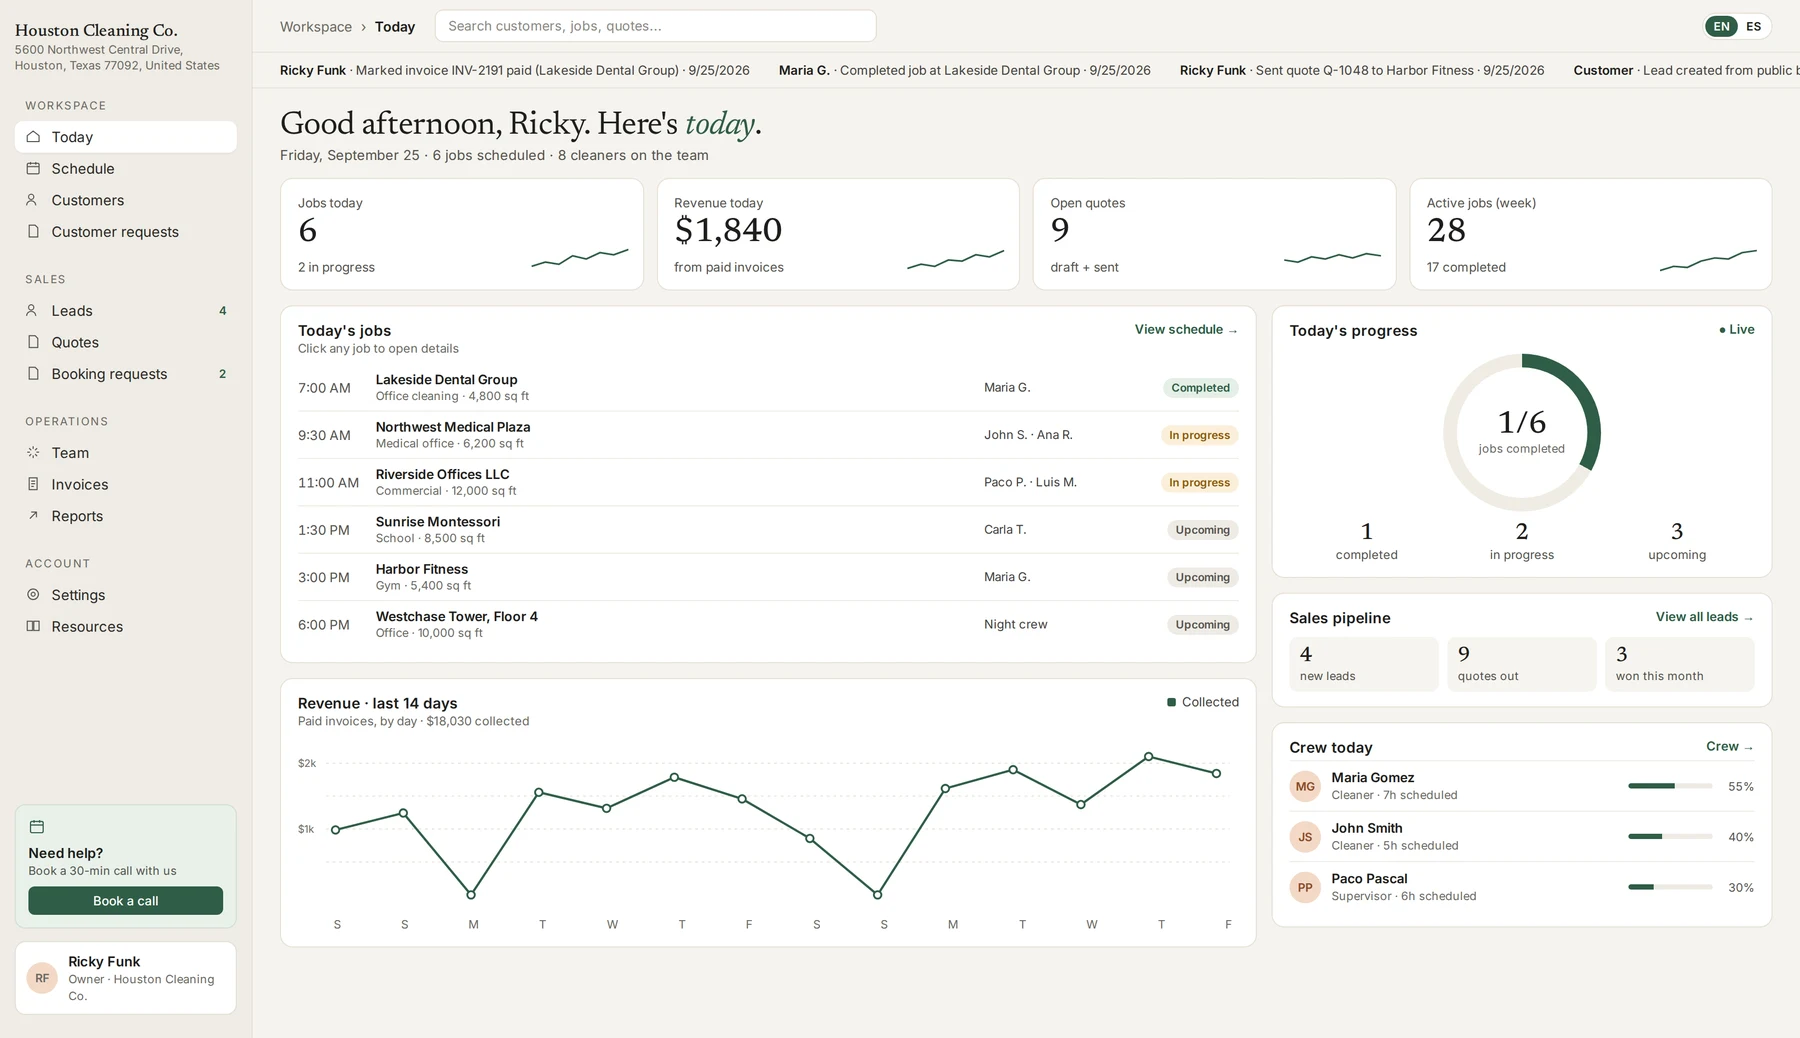Image resolution: width=1800 pixels, height=1038 pixels.
Task: Click the Book a call button
Action: pyautogui.click(x=126, y=901)
